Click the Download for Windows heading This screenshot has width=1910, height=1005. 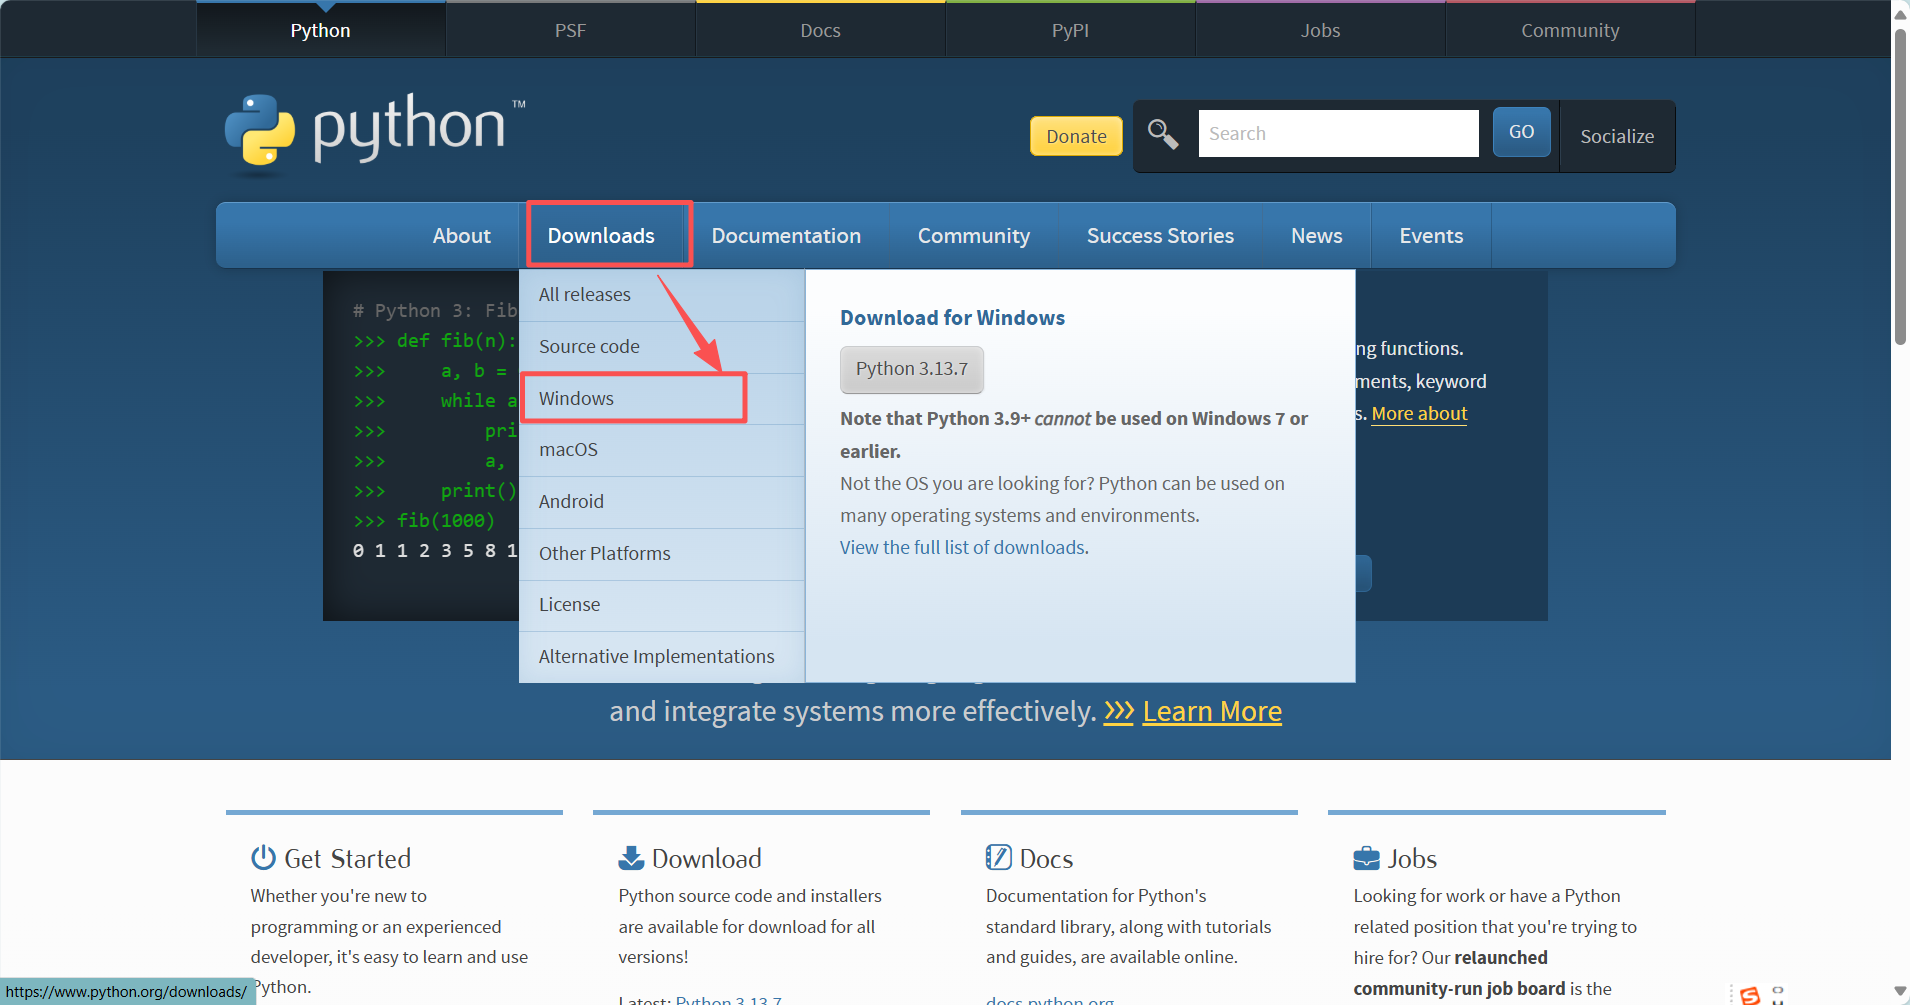pyautogui.click(x=952, y=318)
